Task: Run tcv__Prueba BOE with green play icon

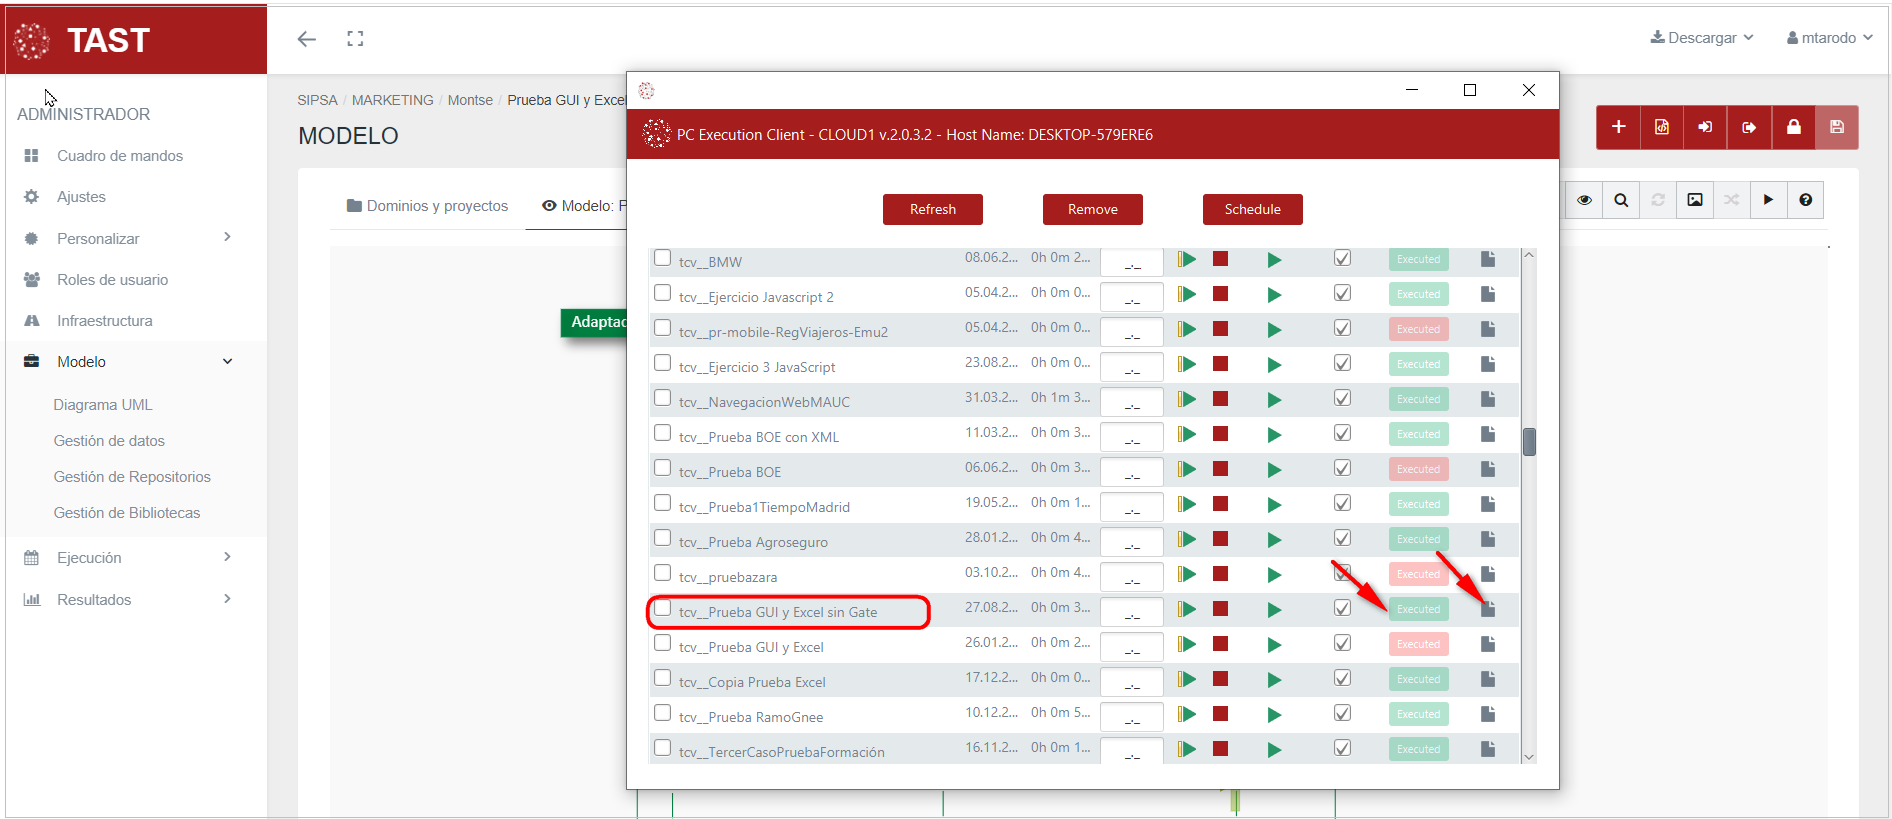Action: click(1274, 470)
